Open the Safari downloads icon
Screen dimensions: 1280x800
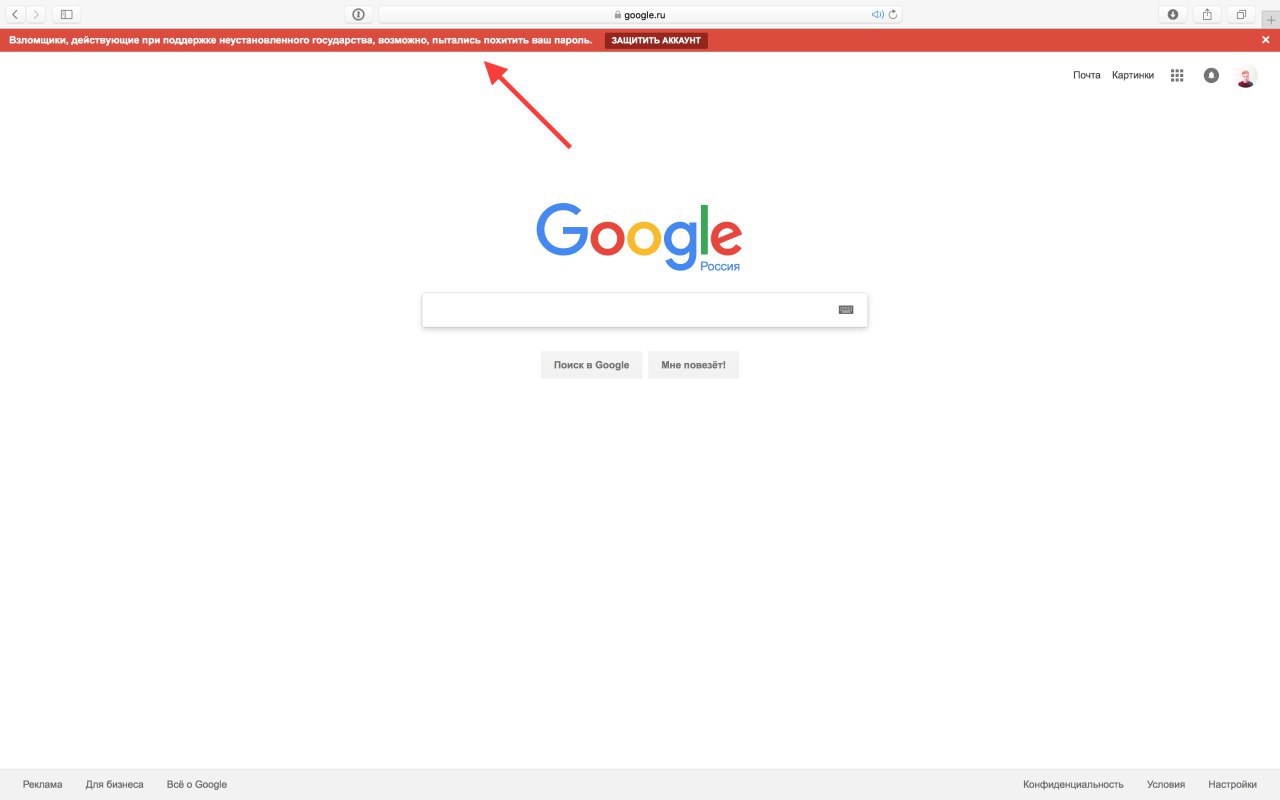(1173, 14)
